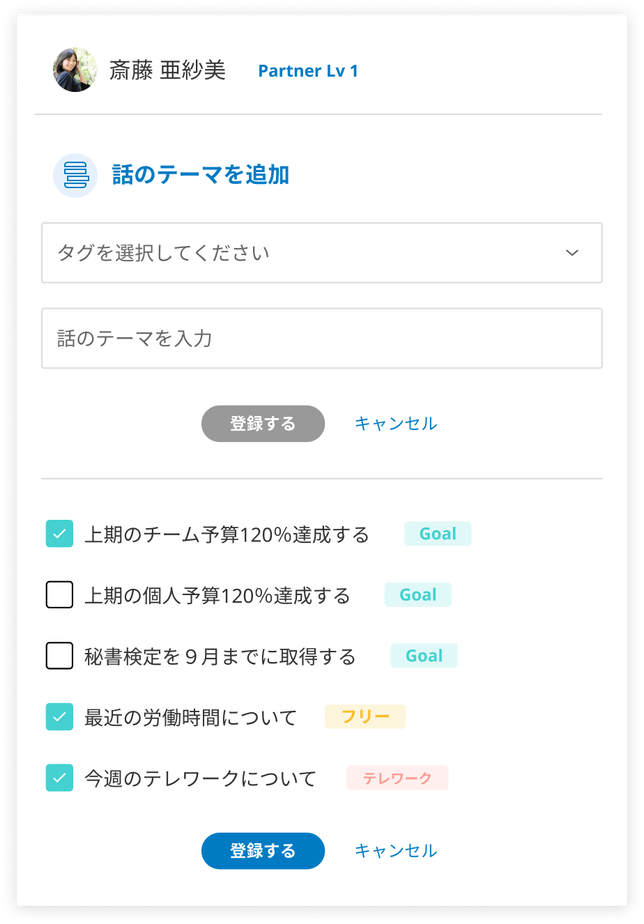Click キャンセル next to the gray register button
This screenshot has width=644, height=924.
(396, 423)
